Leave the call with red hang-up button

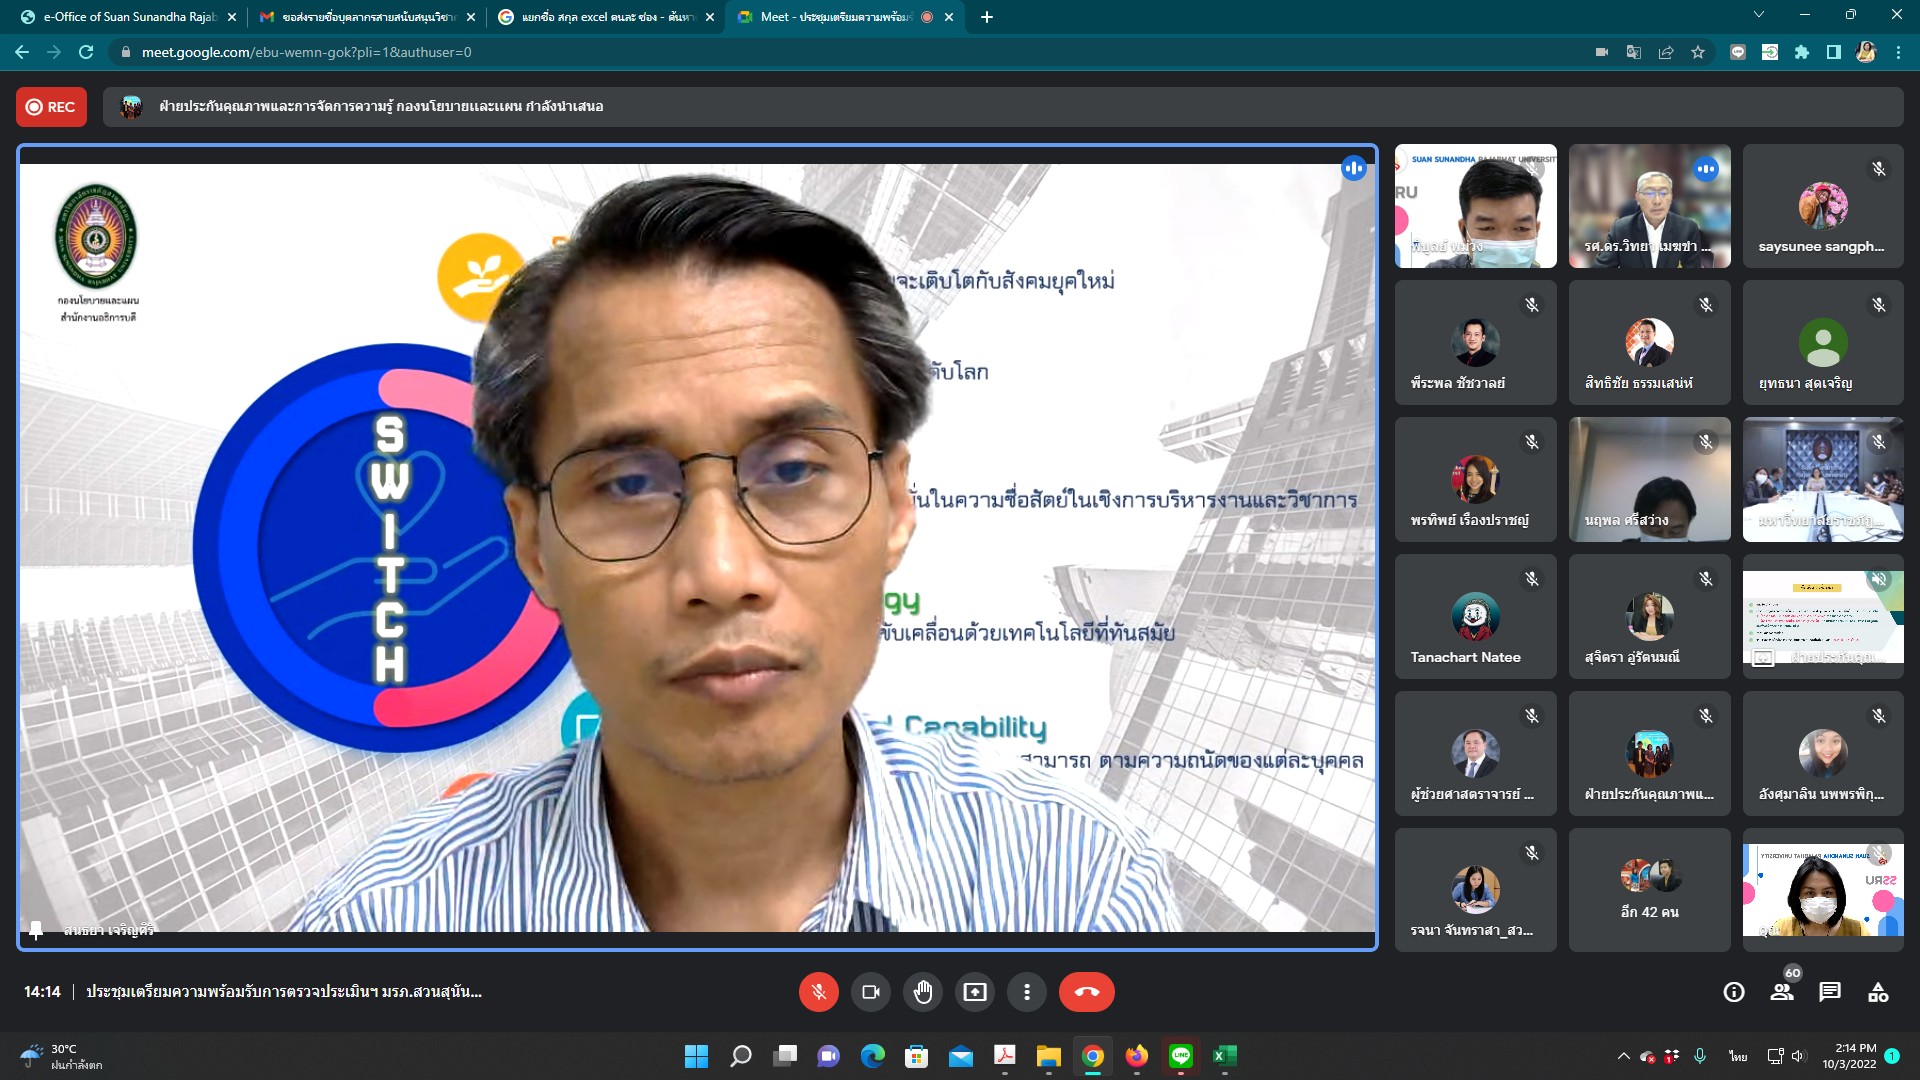click(x=1086, y=992)
